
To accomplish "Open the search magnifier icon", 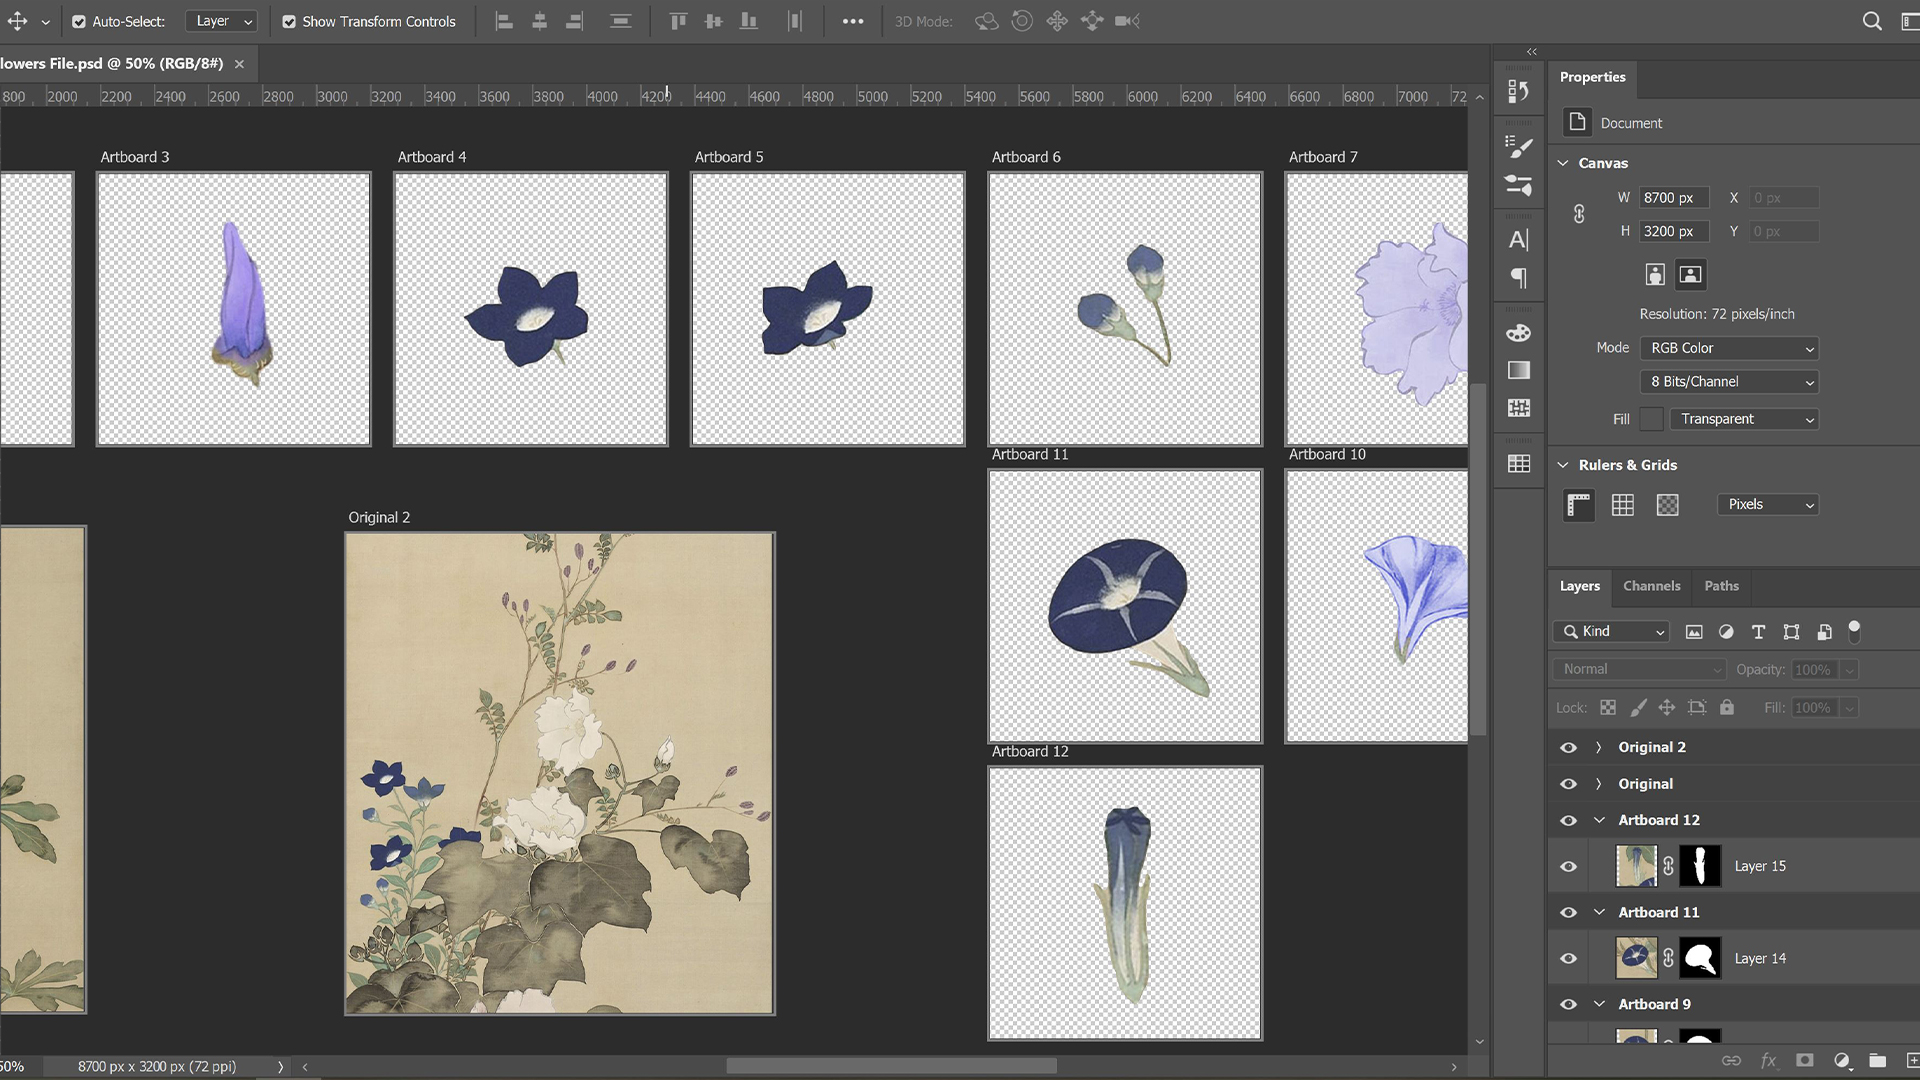I will (x=1872, y=21).
